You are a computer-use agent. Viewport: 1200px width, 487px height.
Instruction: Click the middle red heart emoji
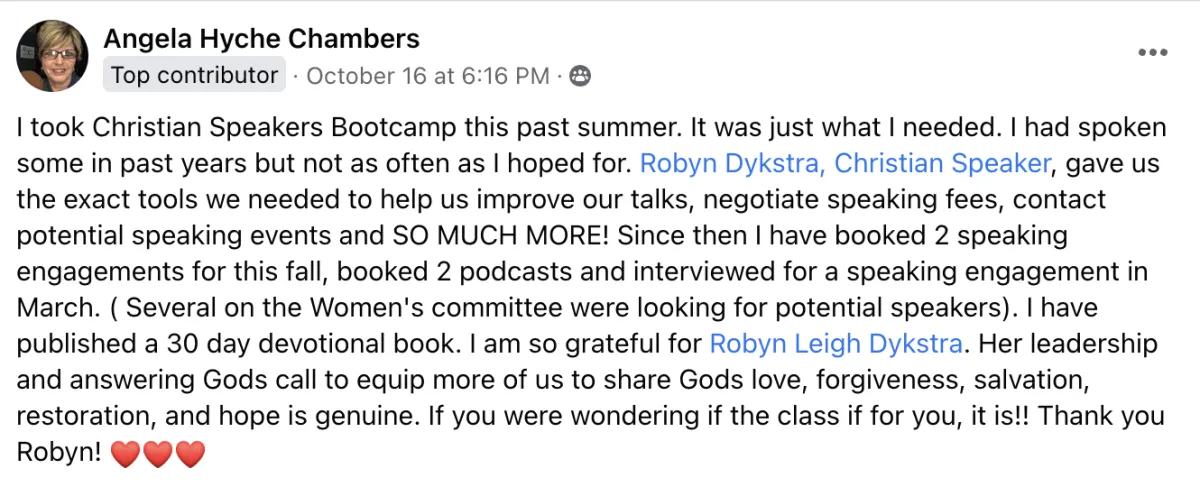158,455
